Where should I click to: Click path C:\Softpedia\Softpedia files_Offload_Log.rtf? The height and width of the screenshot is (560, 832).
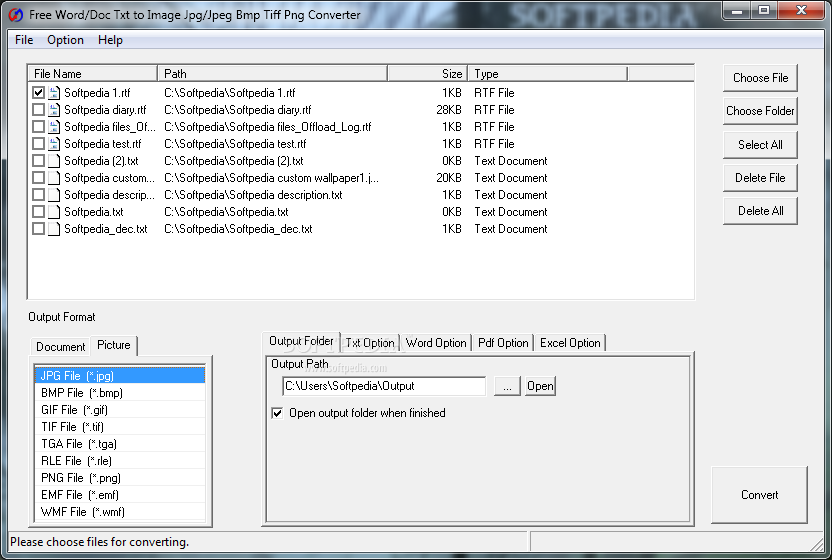268,127
